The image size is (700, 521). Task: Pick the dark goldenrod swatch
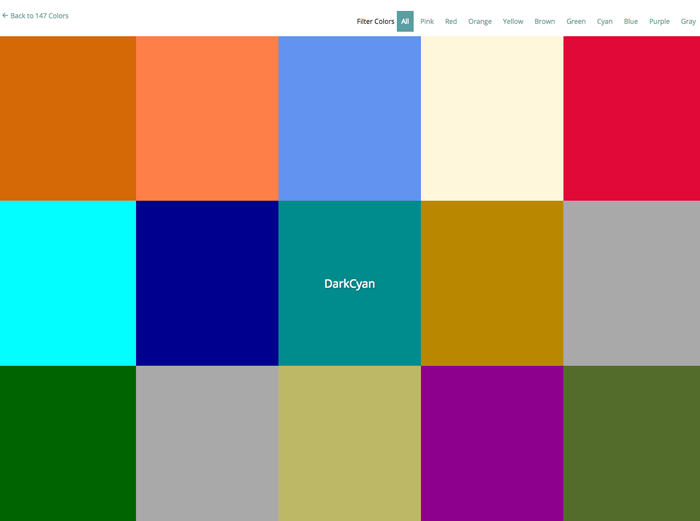coord(492,283)
